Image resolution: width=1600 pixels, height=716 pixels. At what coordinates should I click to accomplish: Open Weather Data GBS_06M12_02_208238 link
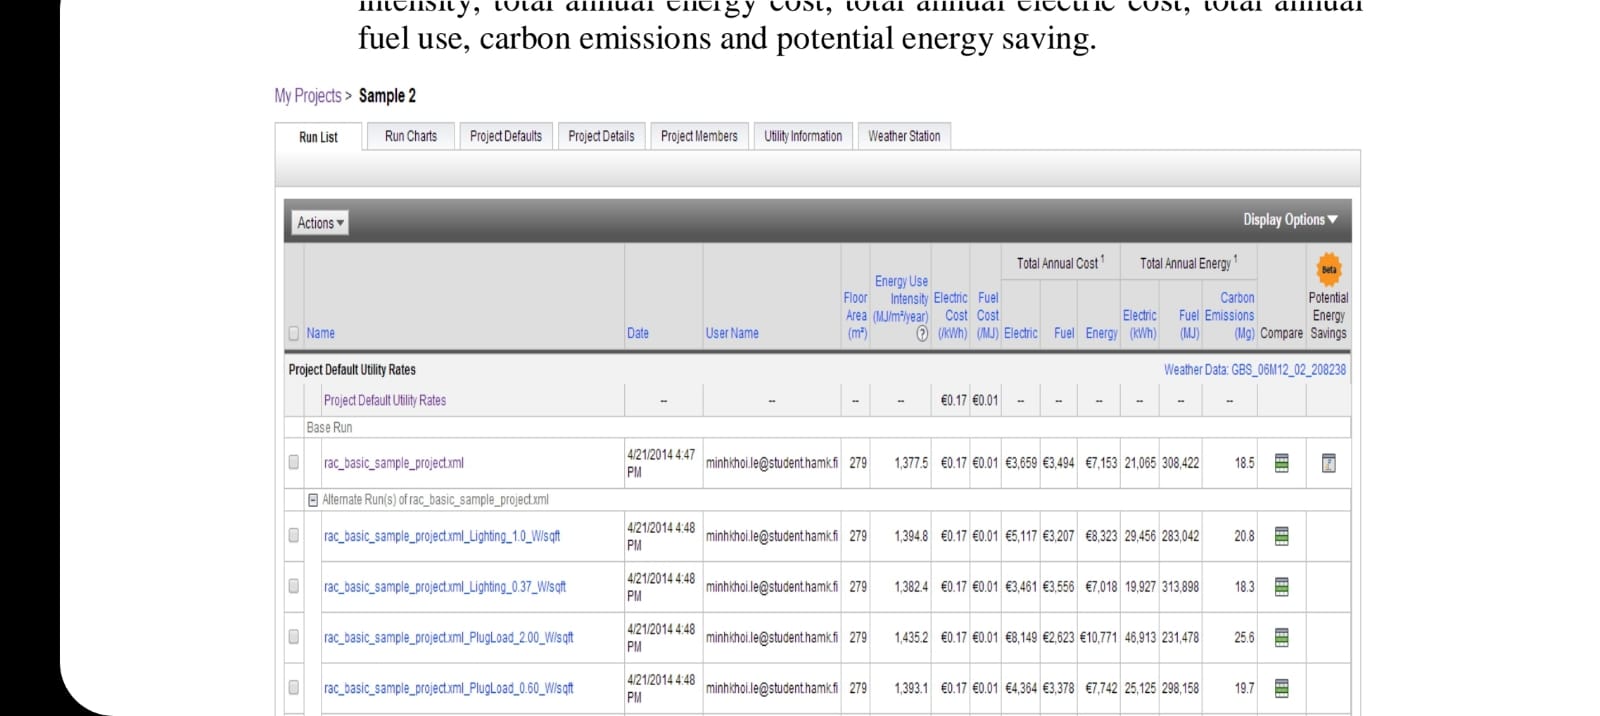(x=1254, y=370)
